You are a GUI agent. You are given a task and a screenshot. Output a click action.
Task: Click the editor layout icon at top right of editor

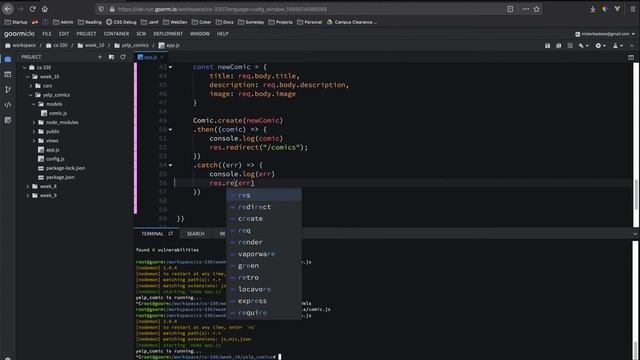click(x=631, y=58)
